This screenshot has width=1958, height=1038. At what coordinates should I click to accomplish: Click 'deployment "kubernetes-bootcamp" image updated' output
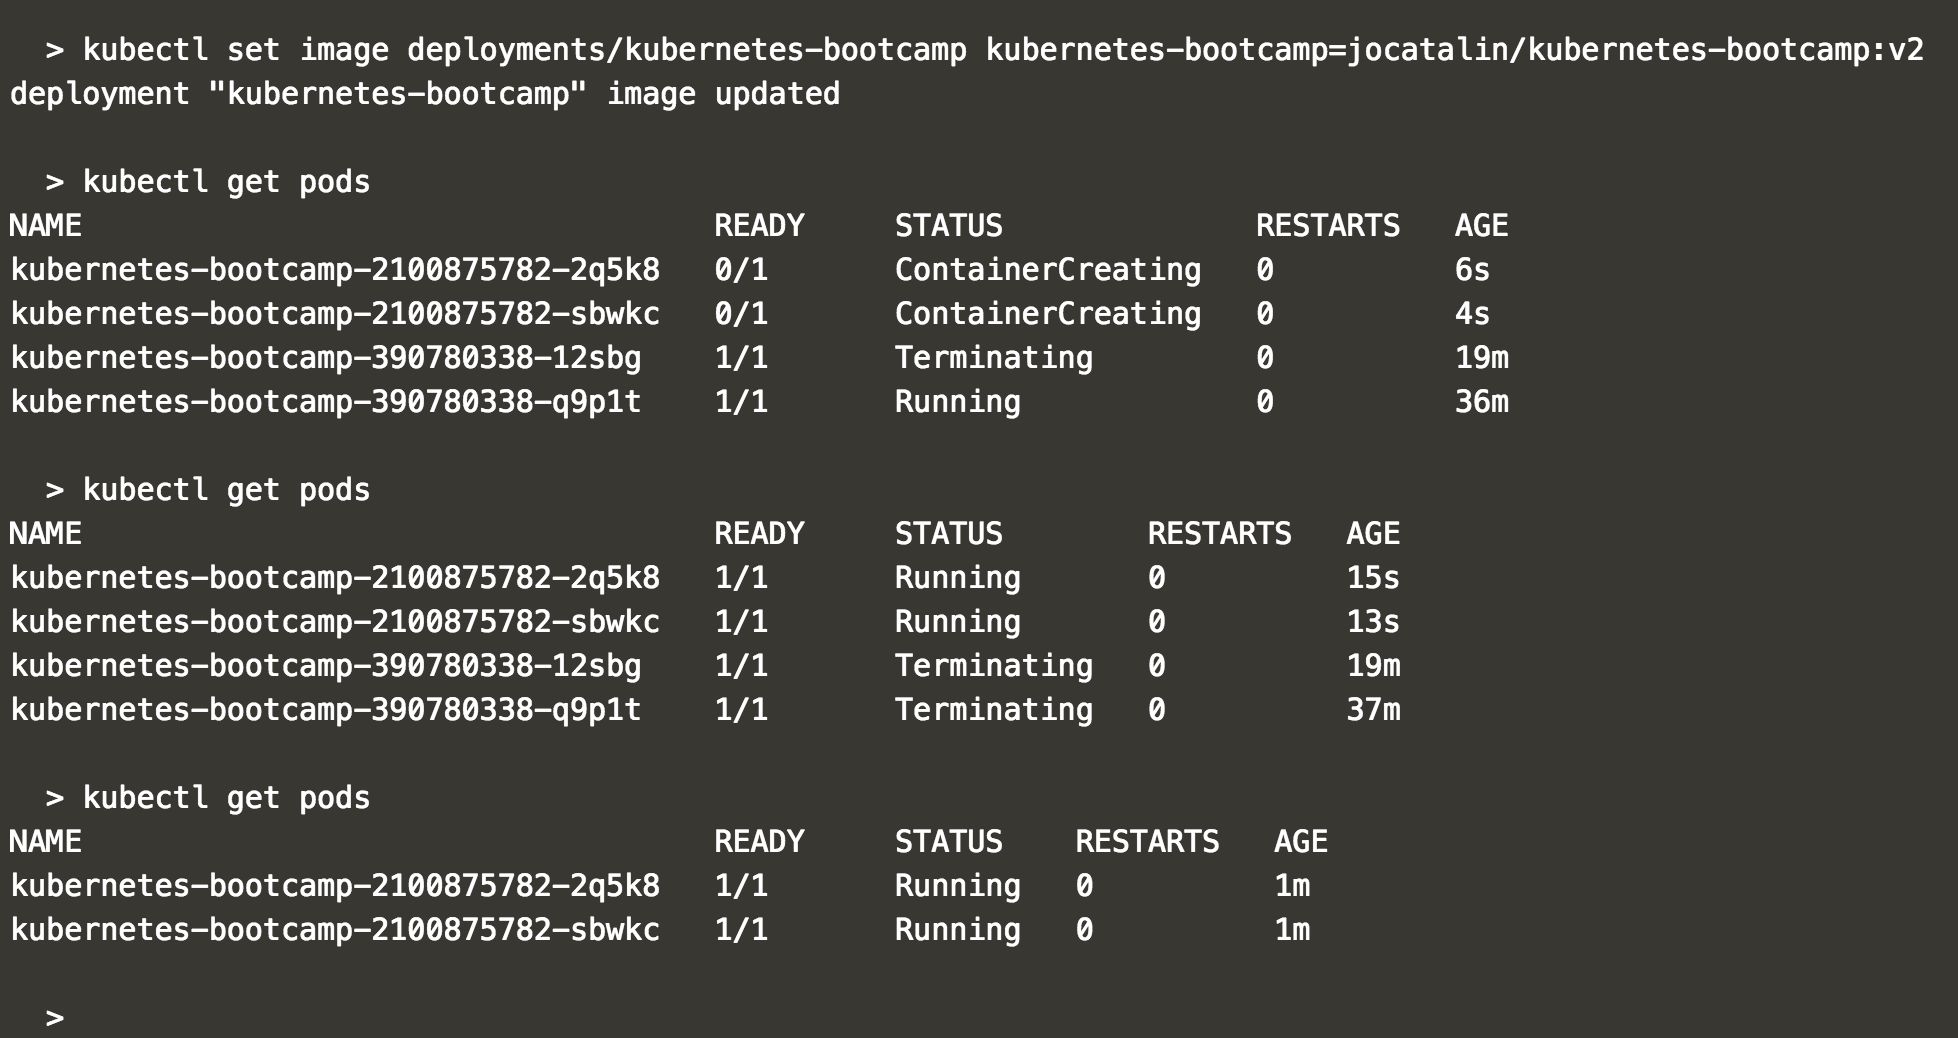pyautogui.click(x=425, y=95)
